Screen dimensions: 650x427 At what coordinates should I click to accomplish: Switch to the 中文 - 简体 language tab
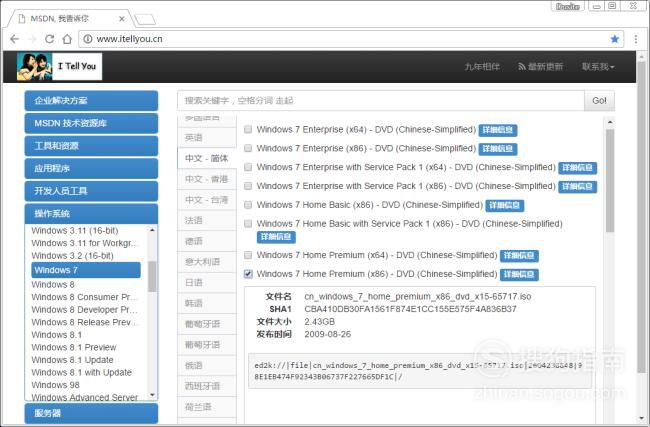(207, 158)
